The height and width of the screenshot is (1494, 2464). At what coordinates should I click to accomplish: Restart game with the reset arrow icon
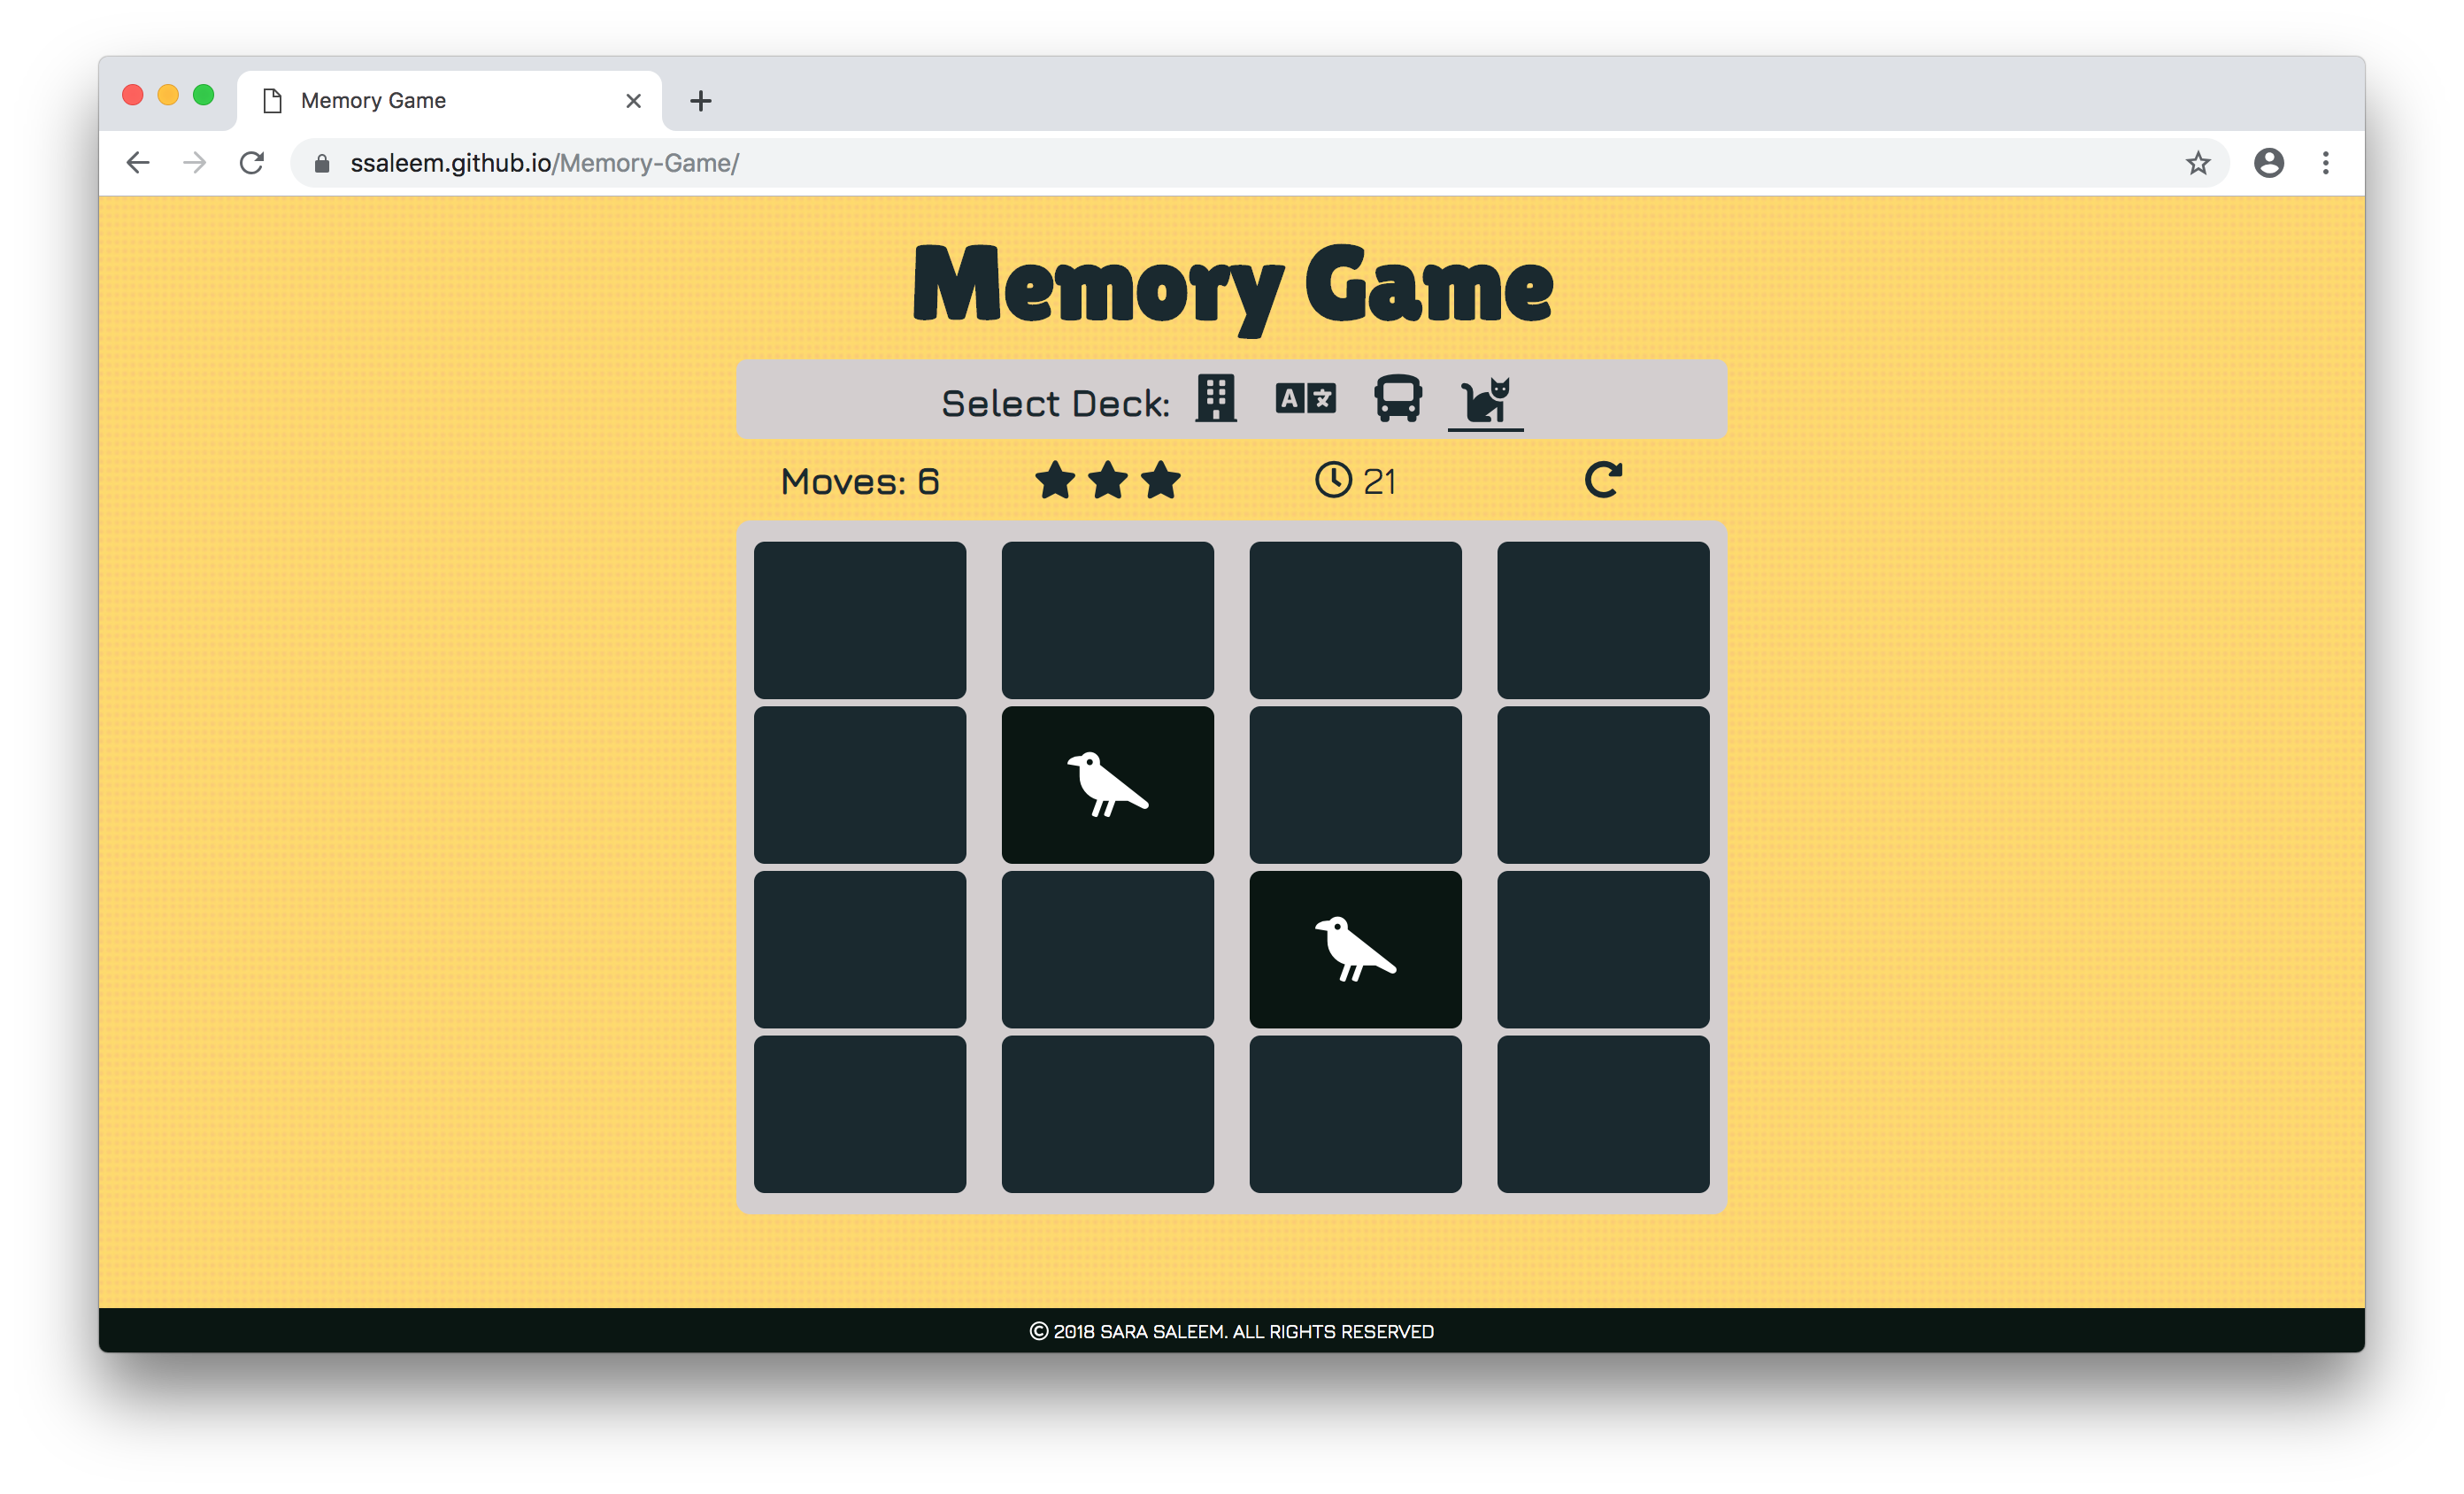(1603, 480)
